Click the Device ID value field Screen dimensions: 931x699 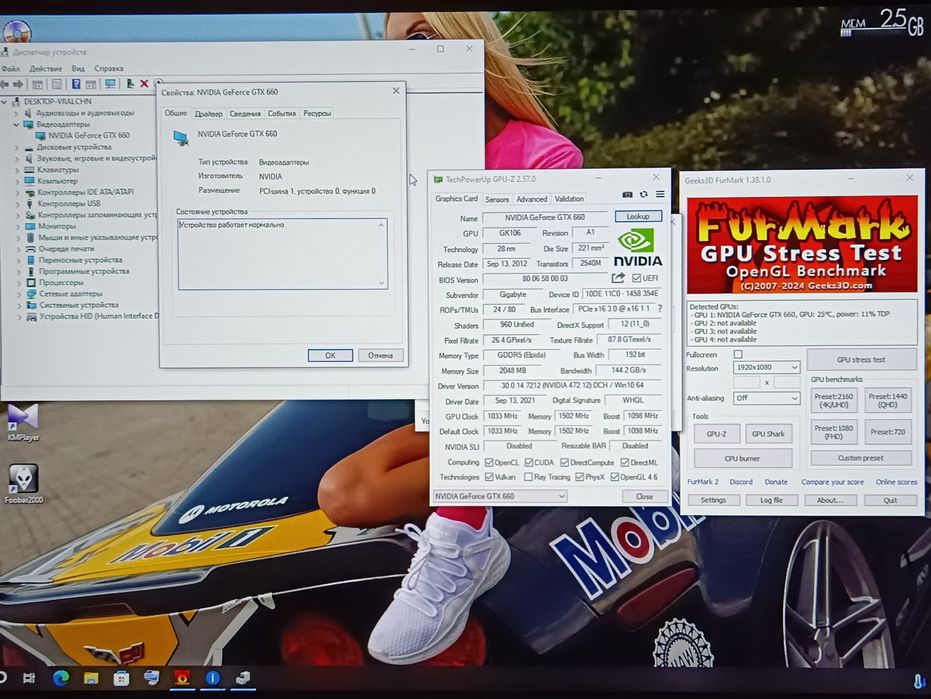pyautogui.click(x=621, y=293)
